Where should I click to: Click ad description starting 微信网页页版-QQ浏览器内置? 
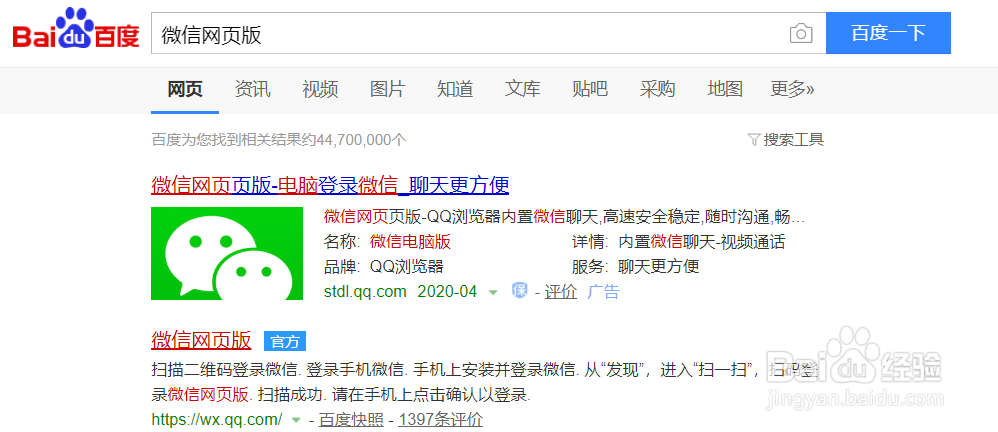tap(565, 218)
